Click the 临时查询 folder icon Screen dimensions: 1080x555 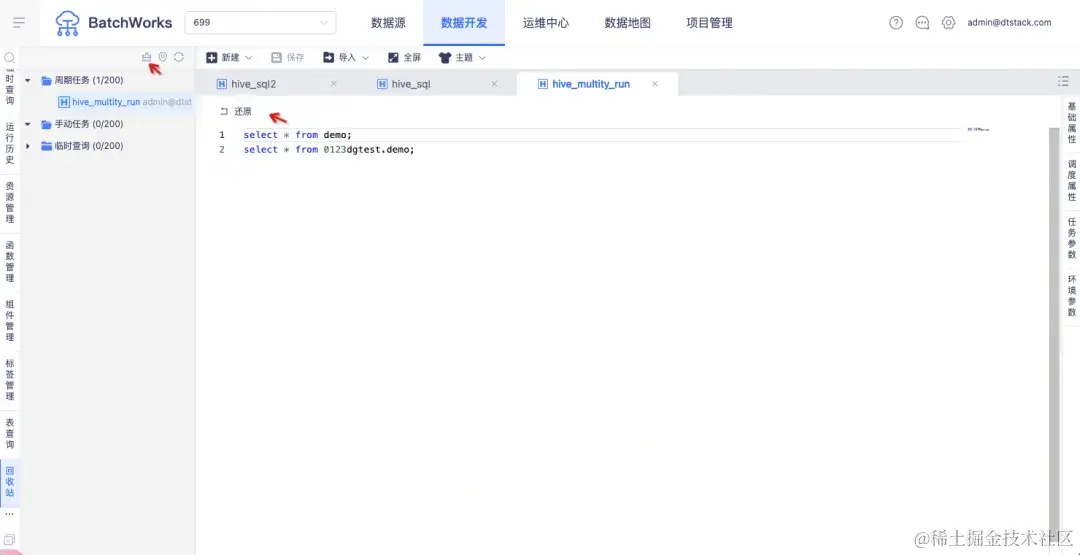[47, 146]
